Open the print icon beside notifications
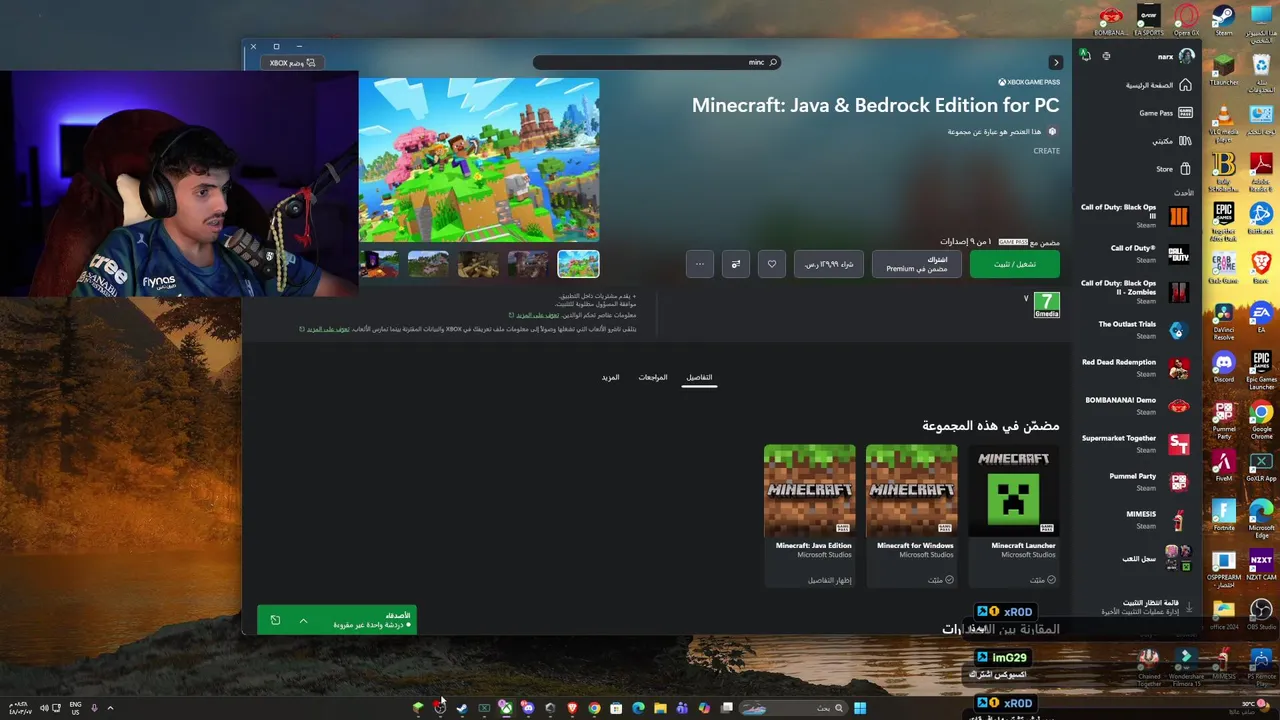 (1106, 56)
